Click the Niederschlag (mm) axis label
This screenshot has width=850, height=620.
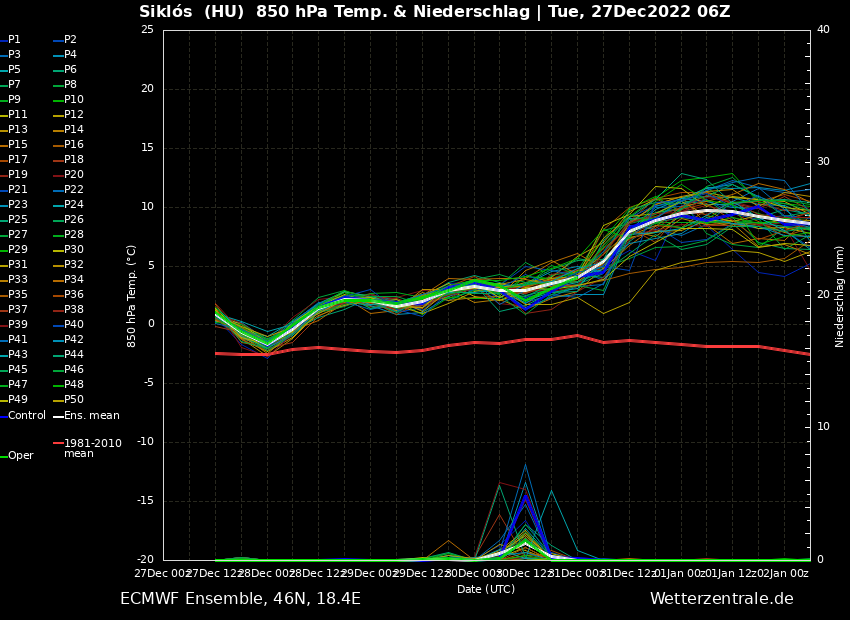(840, 296)
